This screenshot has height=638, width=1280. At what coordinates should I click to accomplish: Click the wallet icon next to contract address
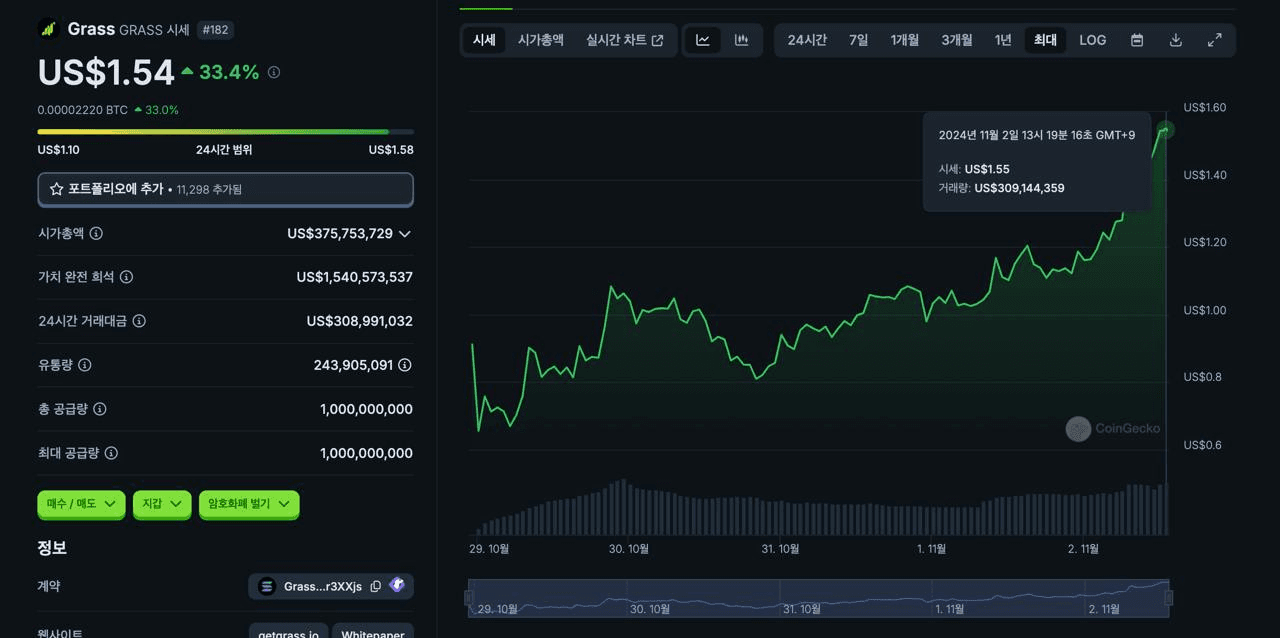tap(397, 585)
